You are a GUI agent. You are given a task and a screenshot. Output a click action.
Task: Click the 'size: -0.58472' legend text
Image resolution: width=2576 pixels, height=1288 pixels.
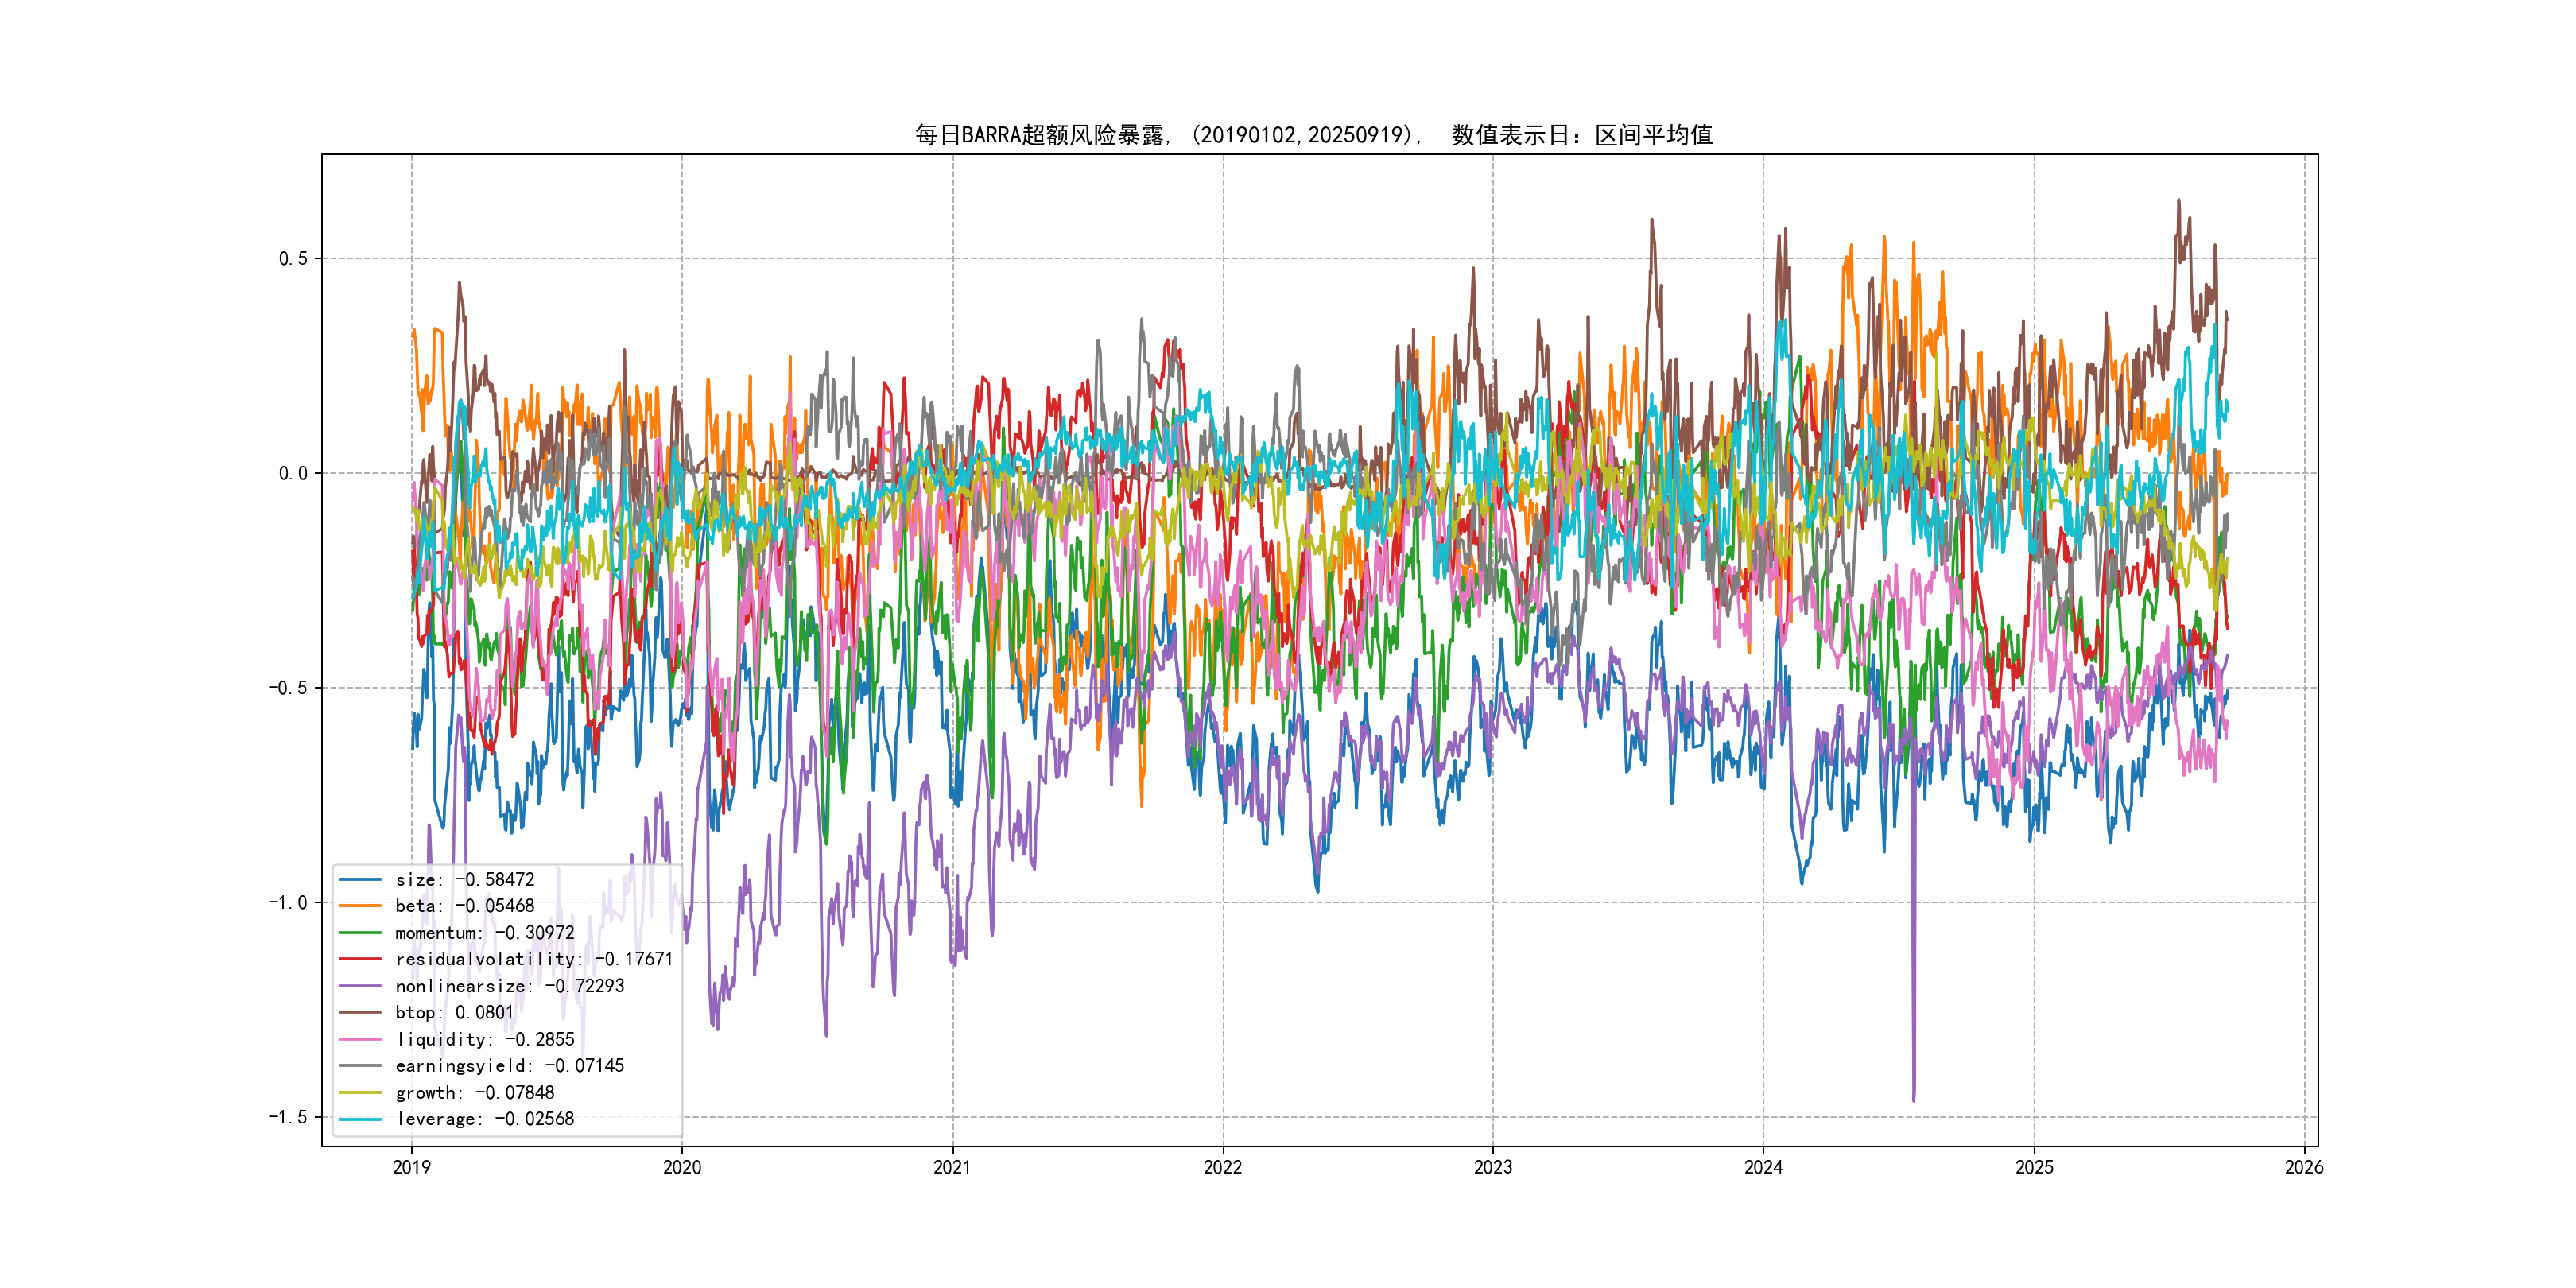[464, 880]
